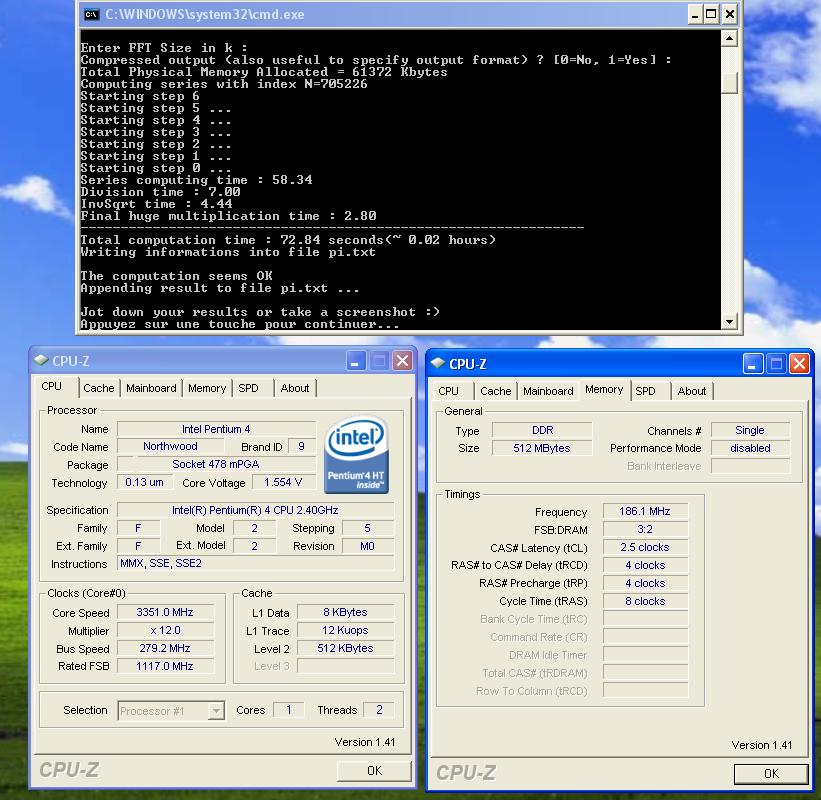Open About tab in right CPU-Z window
This screenshot has height=800, width=821.
point(692,391)
